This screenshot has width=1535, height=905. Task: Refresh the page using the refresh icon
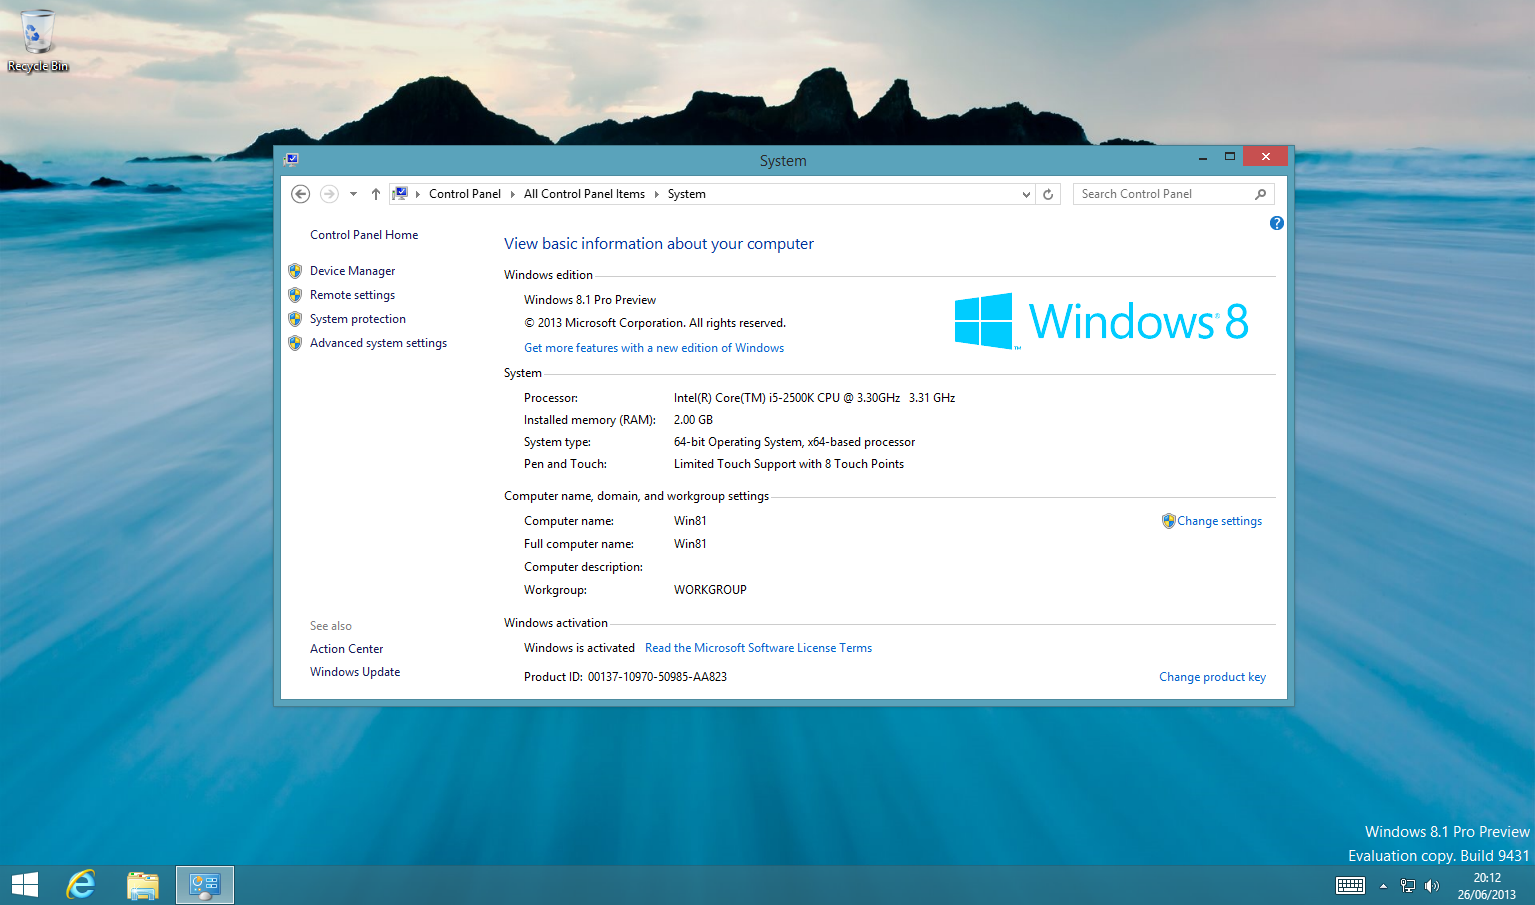pos(1047,193)
